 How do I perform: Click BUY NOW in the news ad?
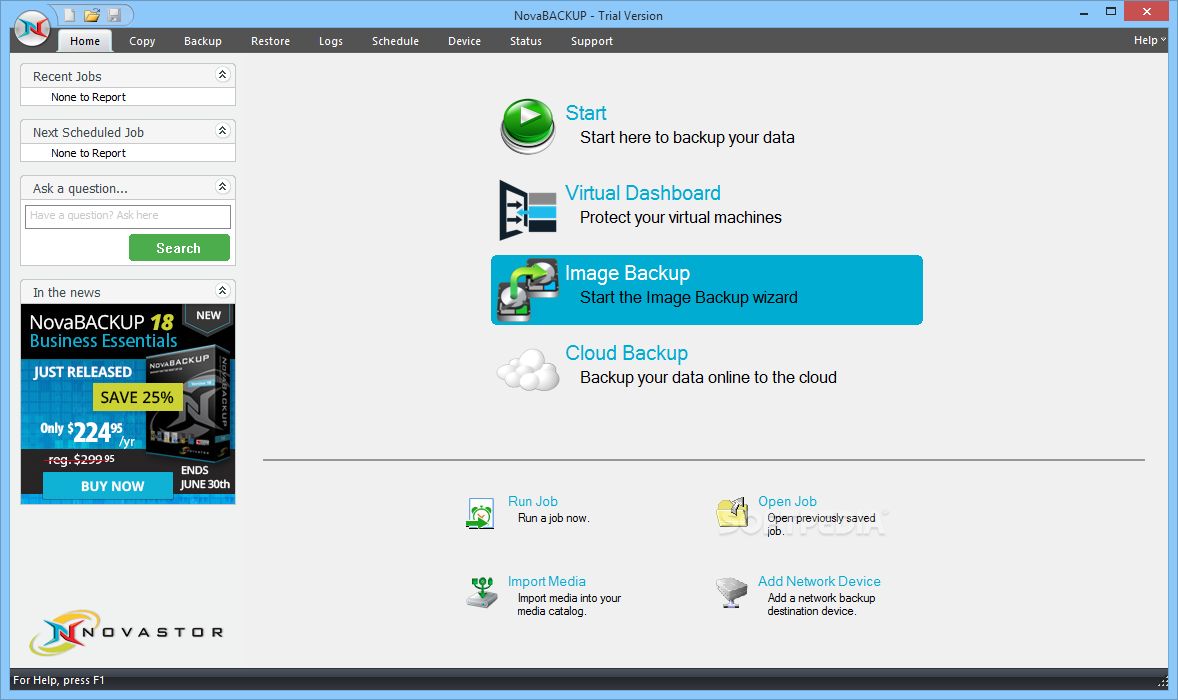107,486
